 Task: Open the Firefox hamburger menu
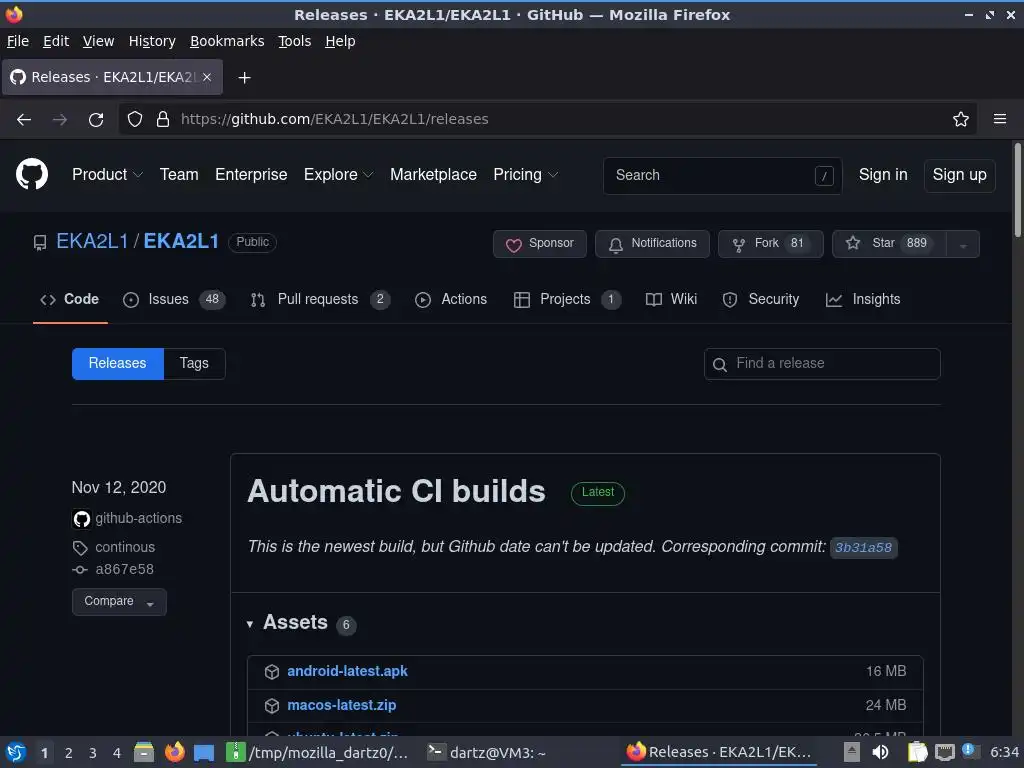click(999, 120)
